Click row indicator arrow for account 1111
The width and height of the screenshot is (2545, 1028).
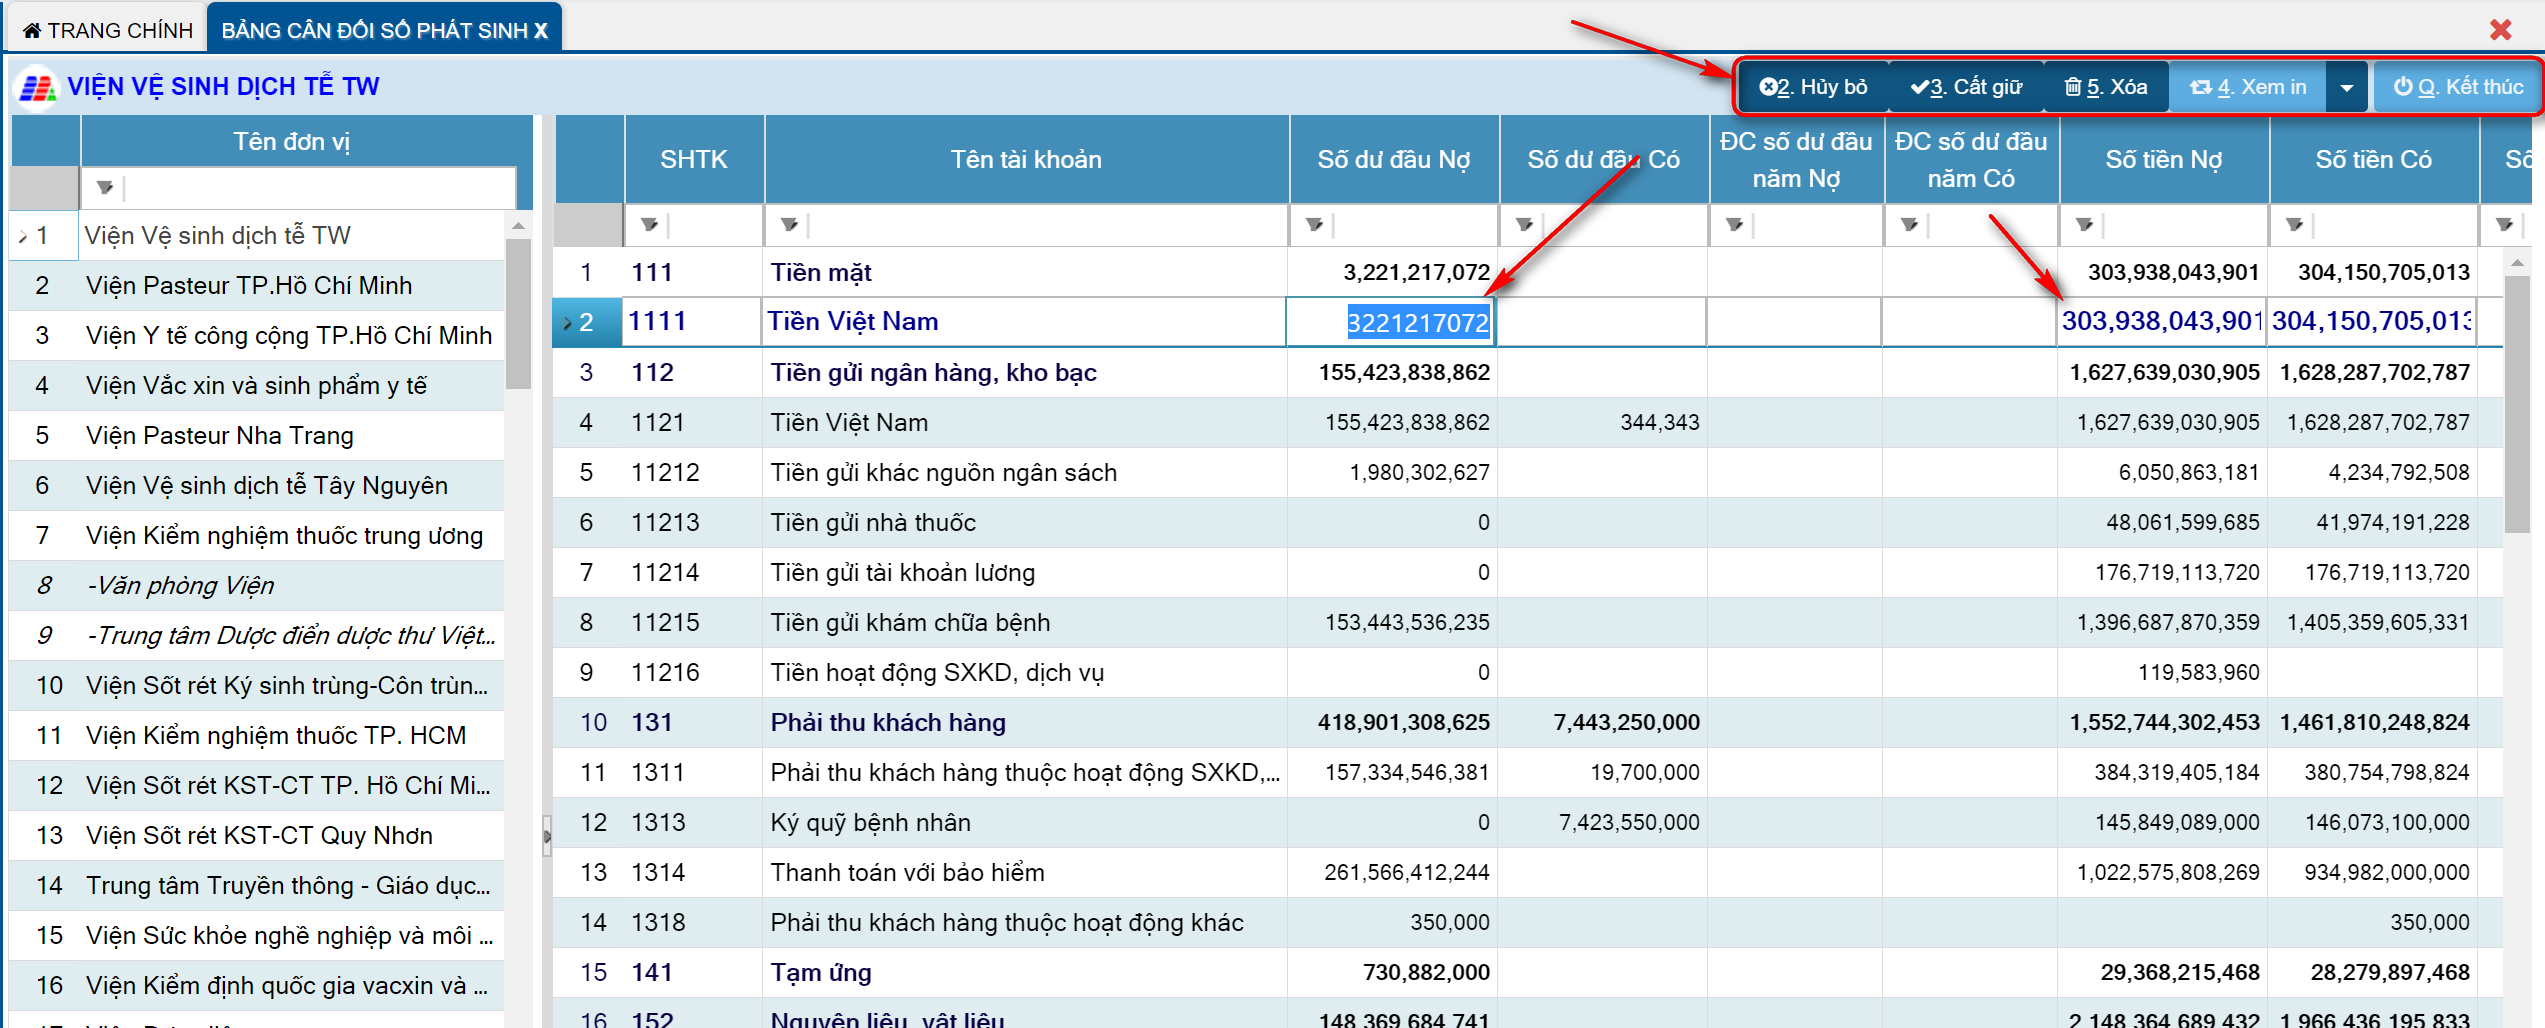pos(567,323)
